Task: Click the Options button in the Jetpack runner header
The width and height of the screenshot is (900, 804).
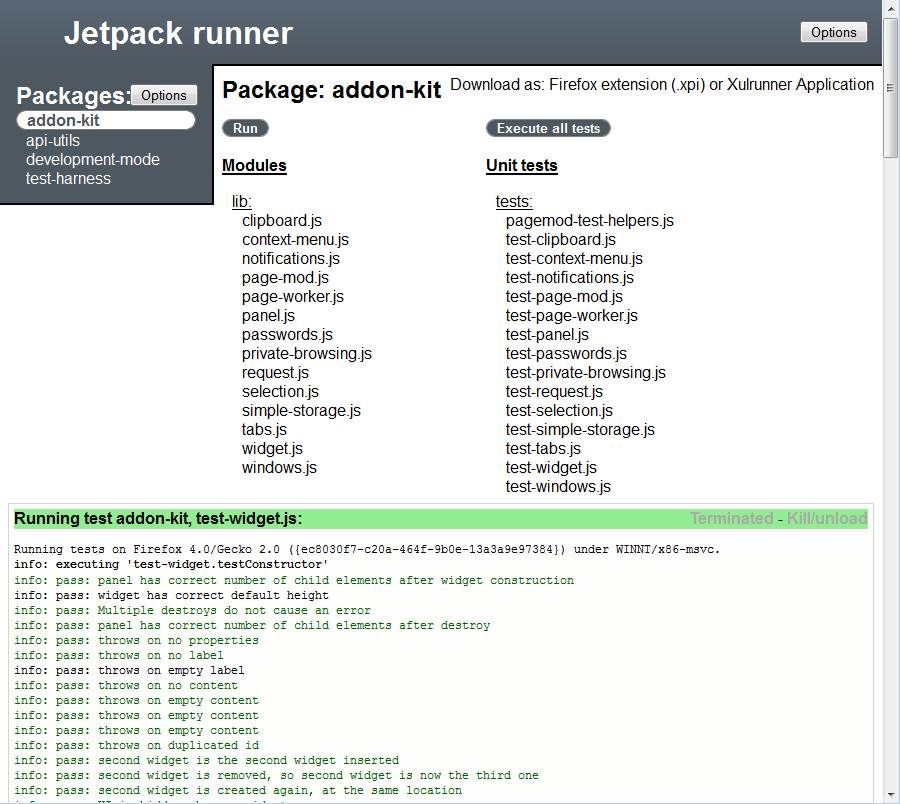Action: click(833, 32)
